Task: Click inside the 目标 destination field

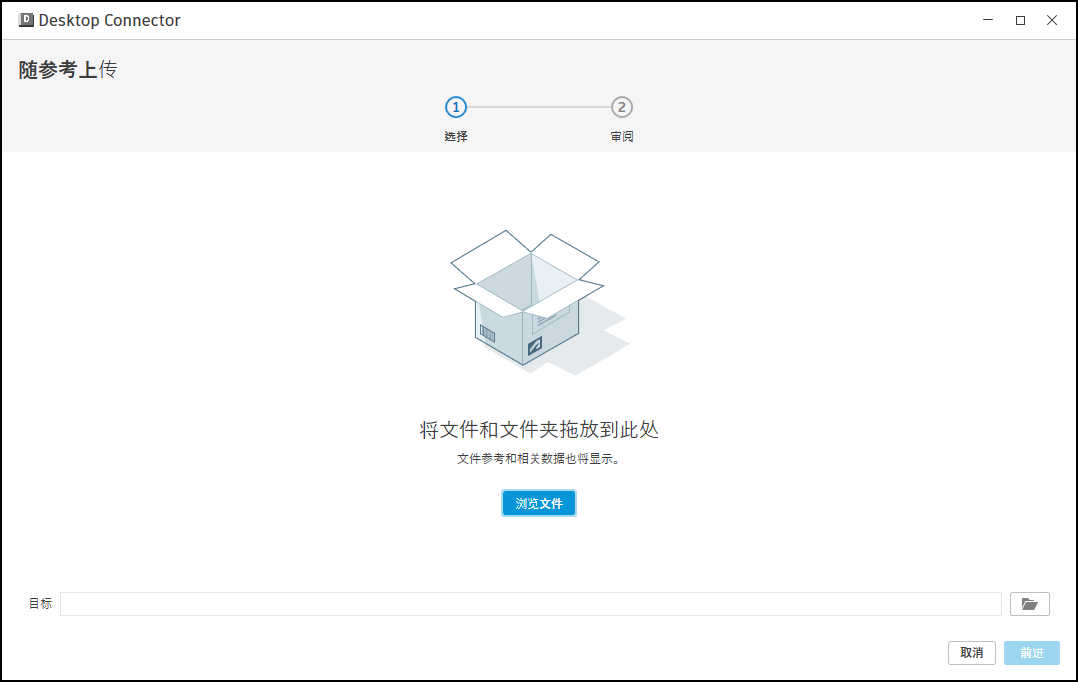Action: click(x=530, y=604)
